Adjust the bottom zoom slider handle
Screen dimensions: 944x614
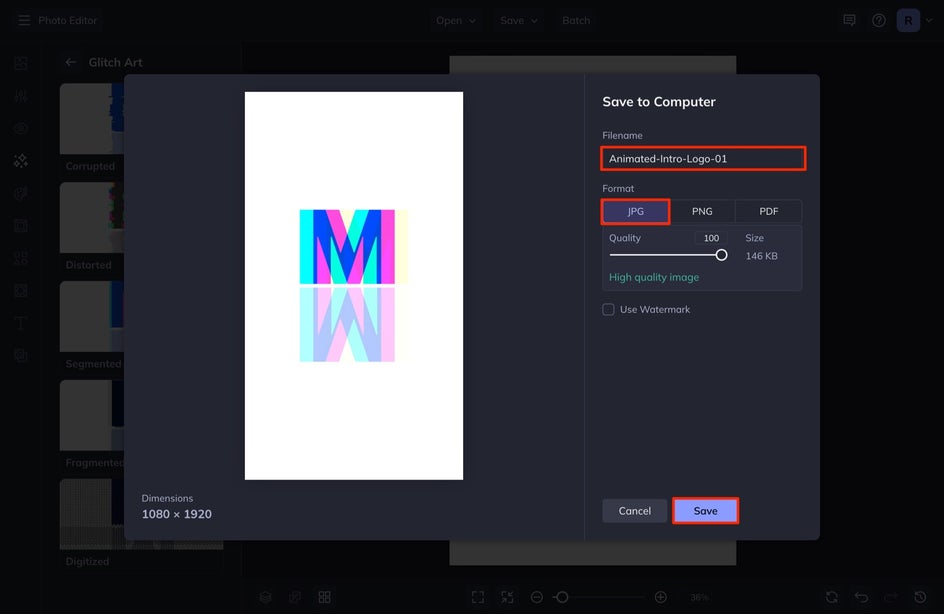tap(562, 597)
